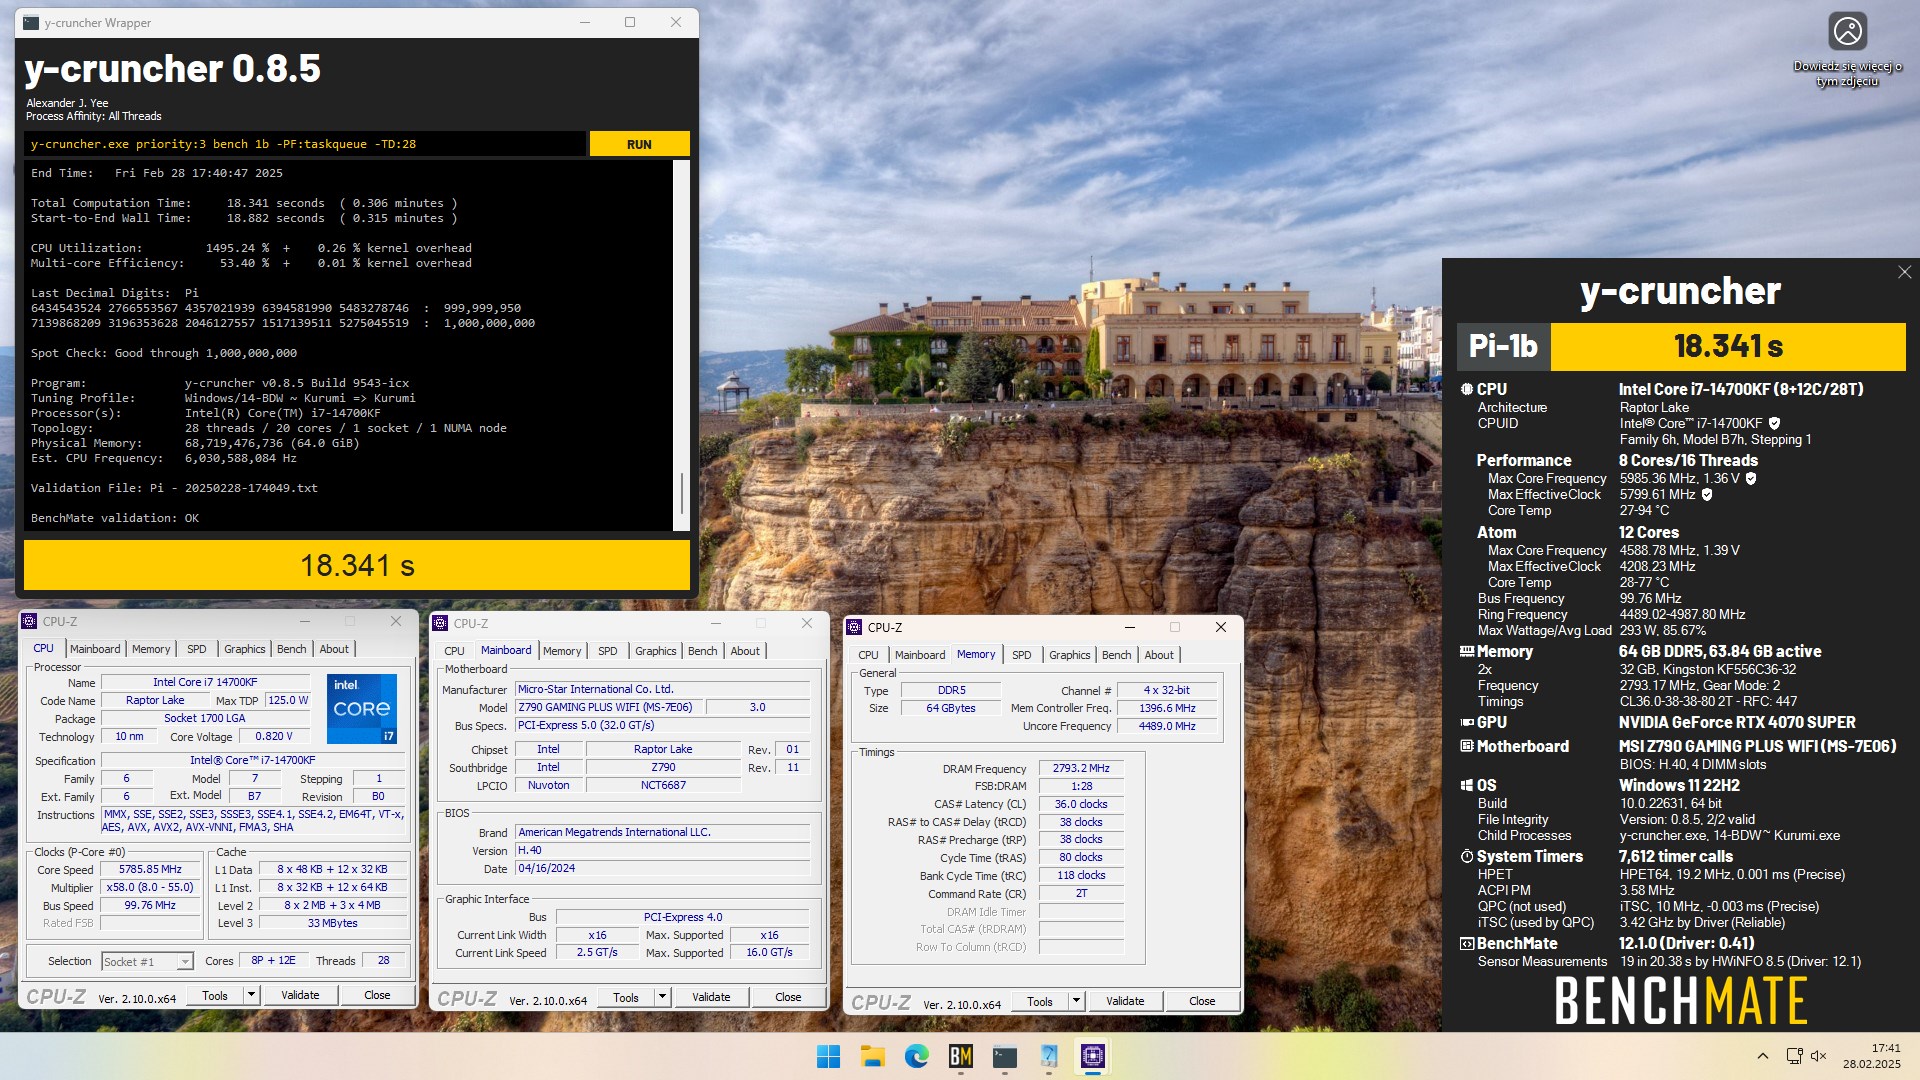Open the CPU-Z icon in the taskbar

click(x=1092, y=1056)
